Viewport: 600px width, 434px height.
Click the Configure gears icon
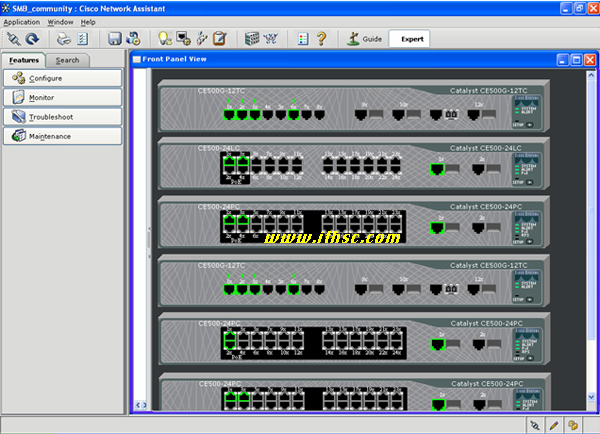coord(18,78)
